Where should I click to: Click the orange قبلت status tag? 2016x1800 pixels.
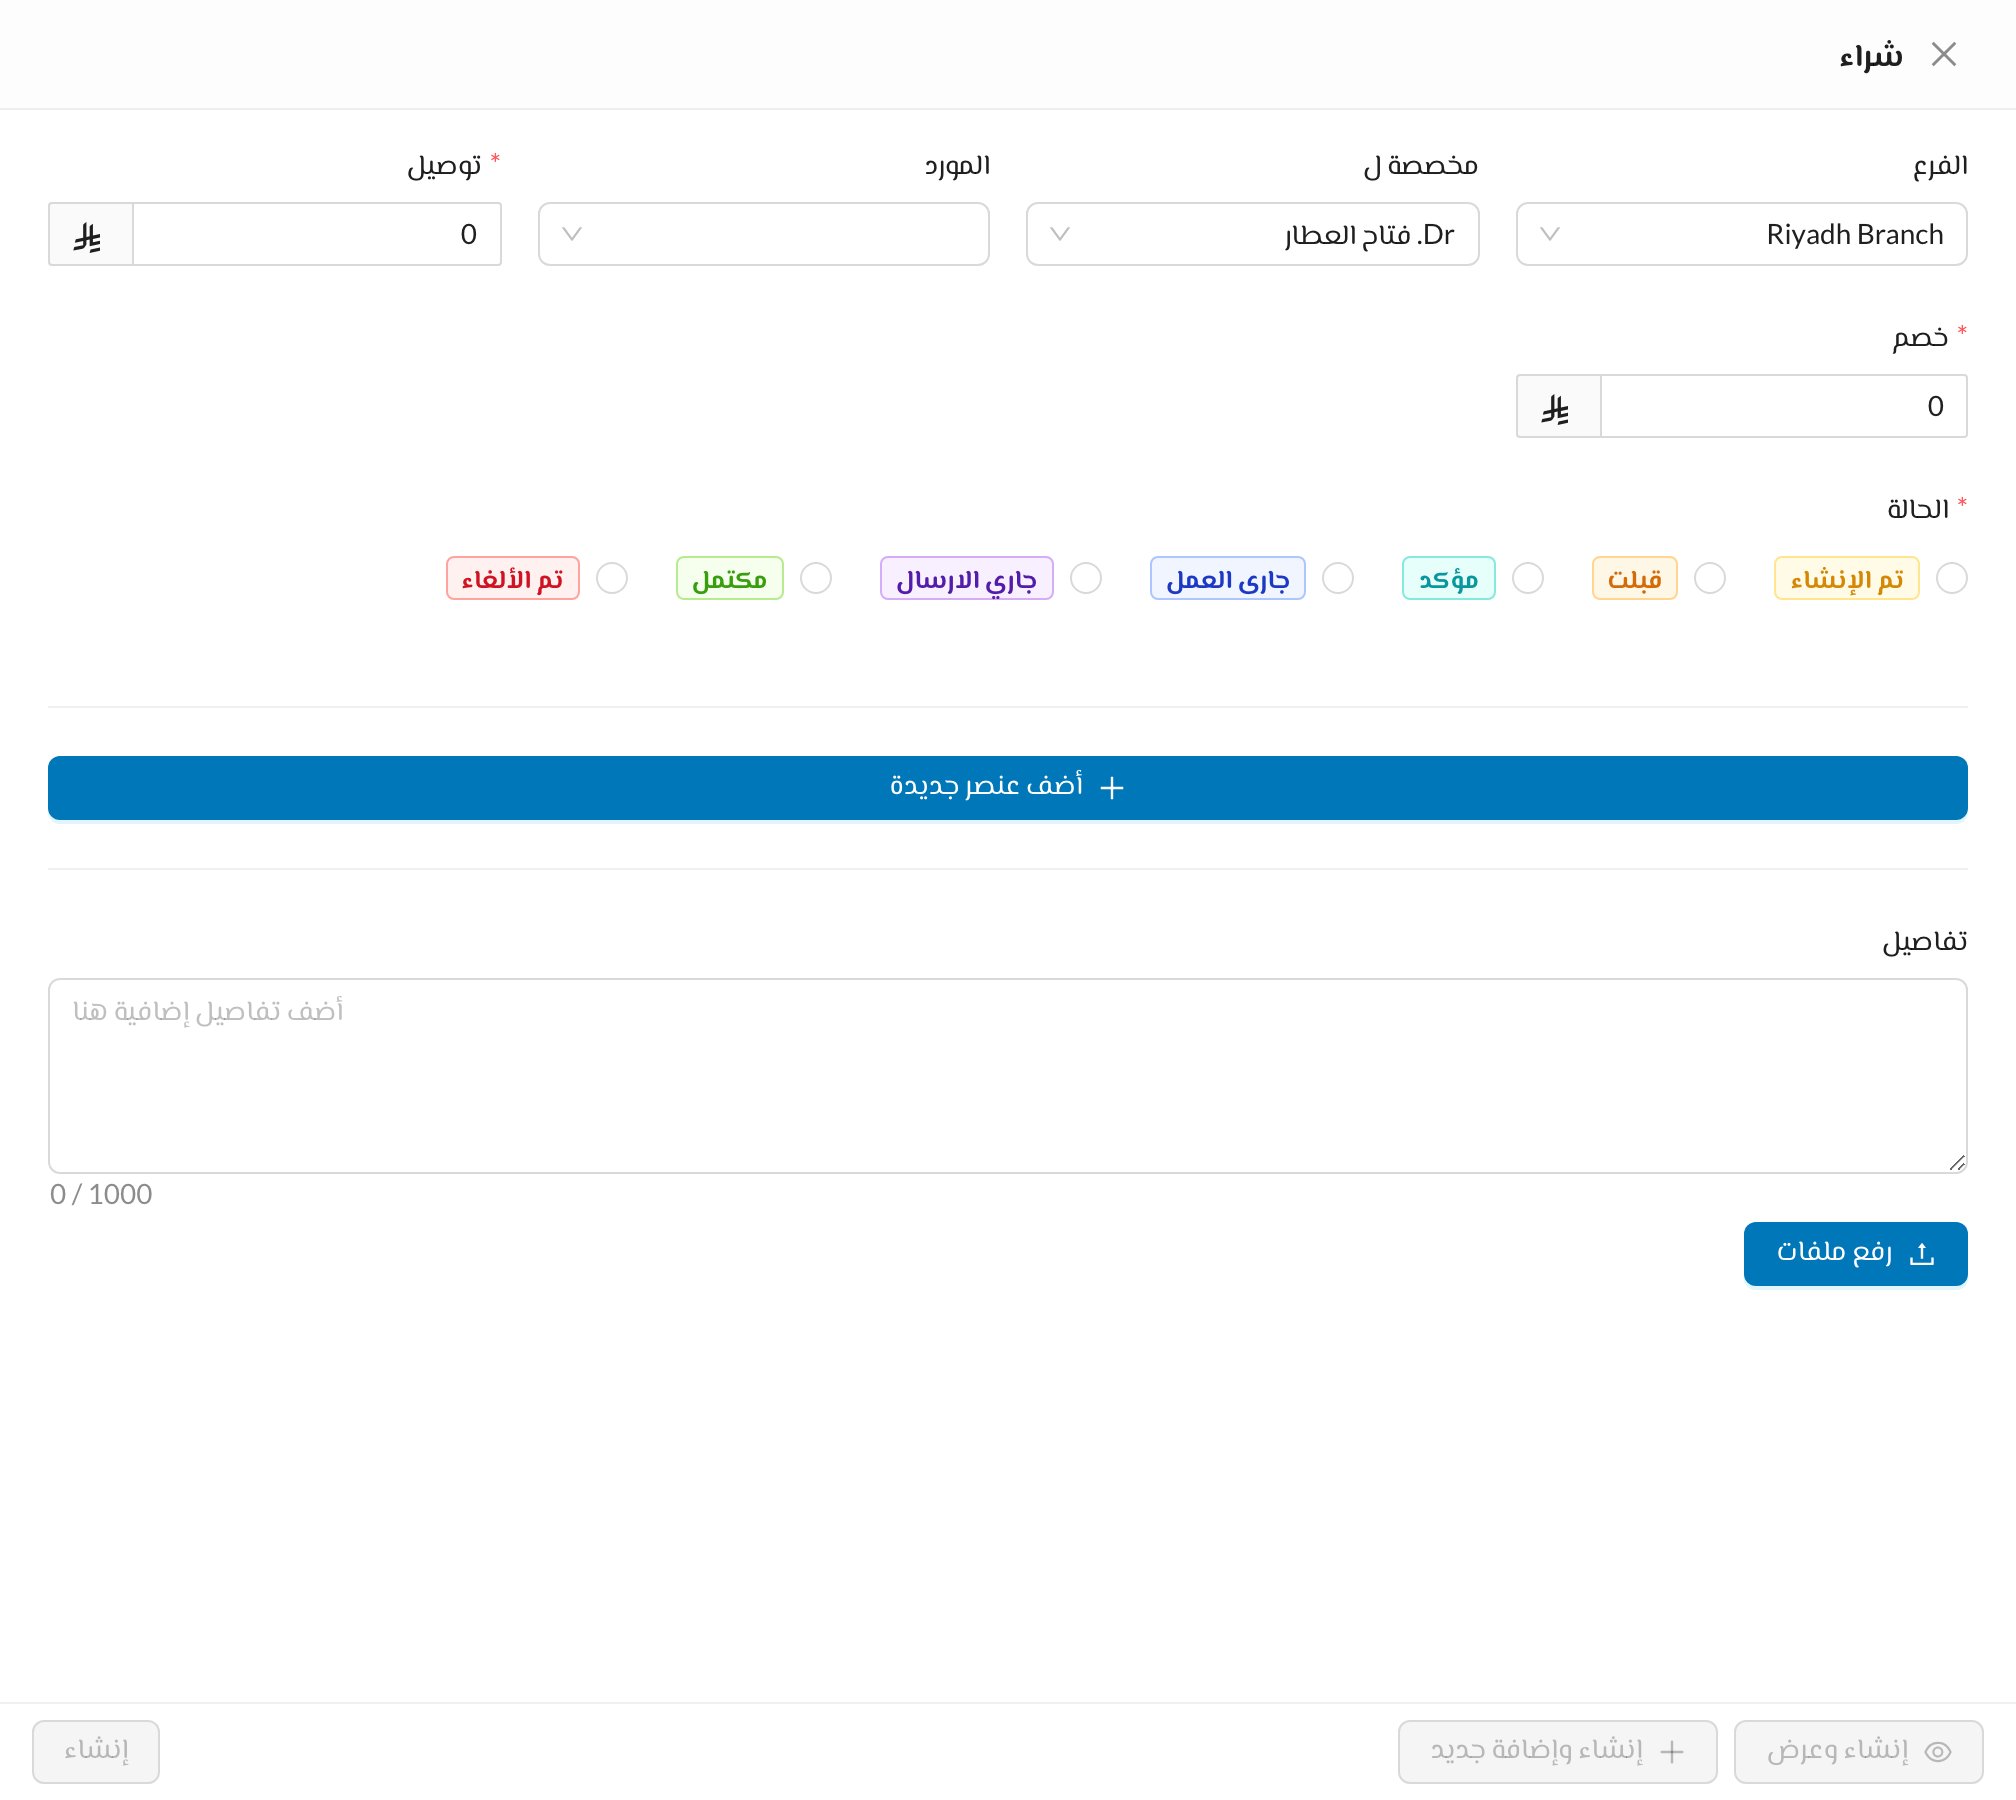coord(1635,578)
